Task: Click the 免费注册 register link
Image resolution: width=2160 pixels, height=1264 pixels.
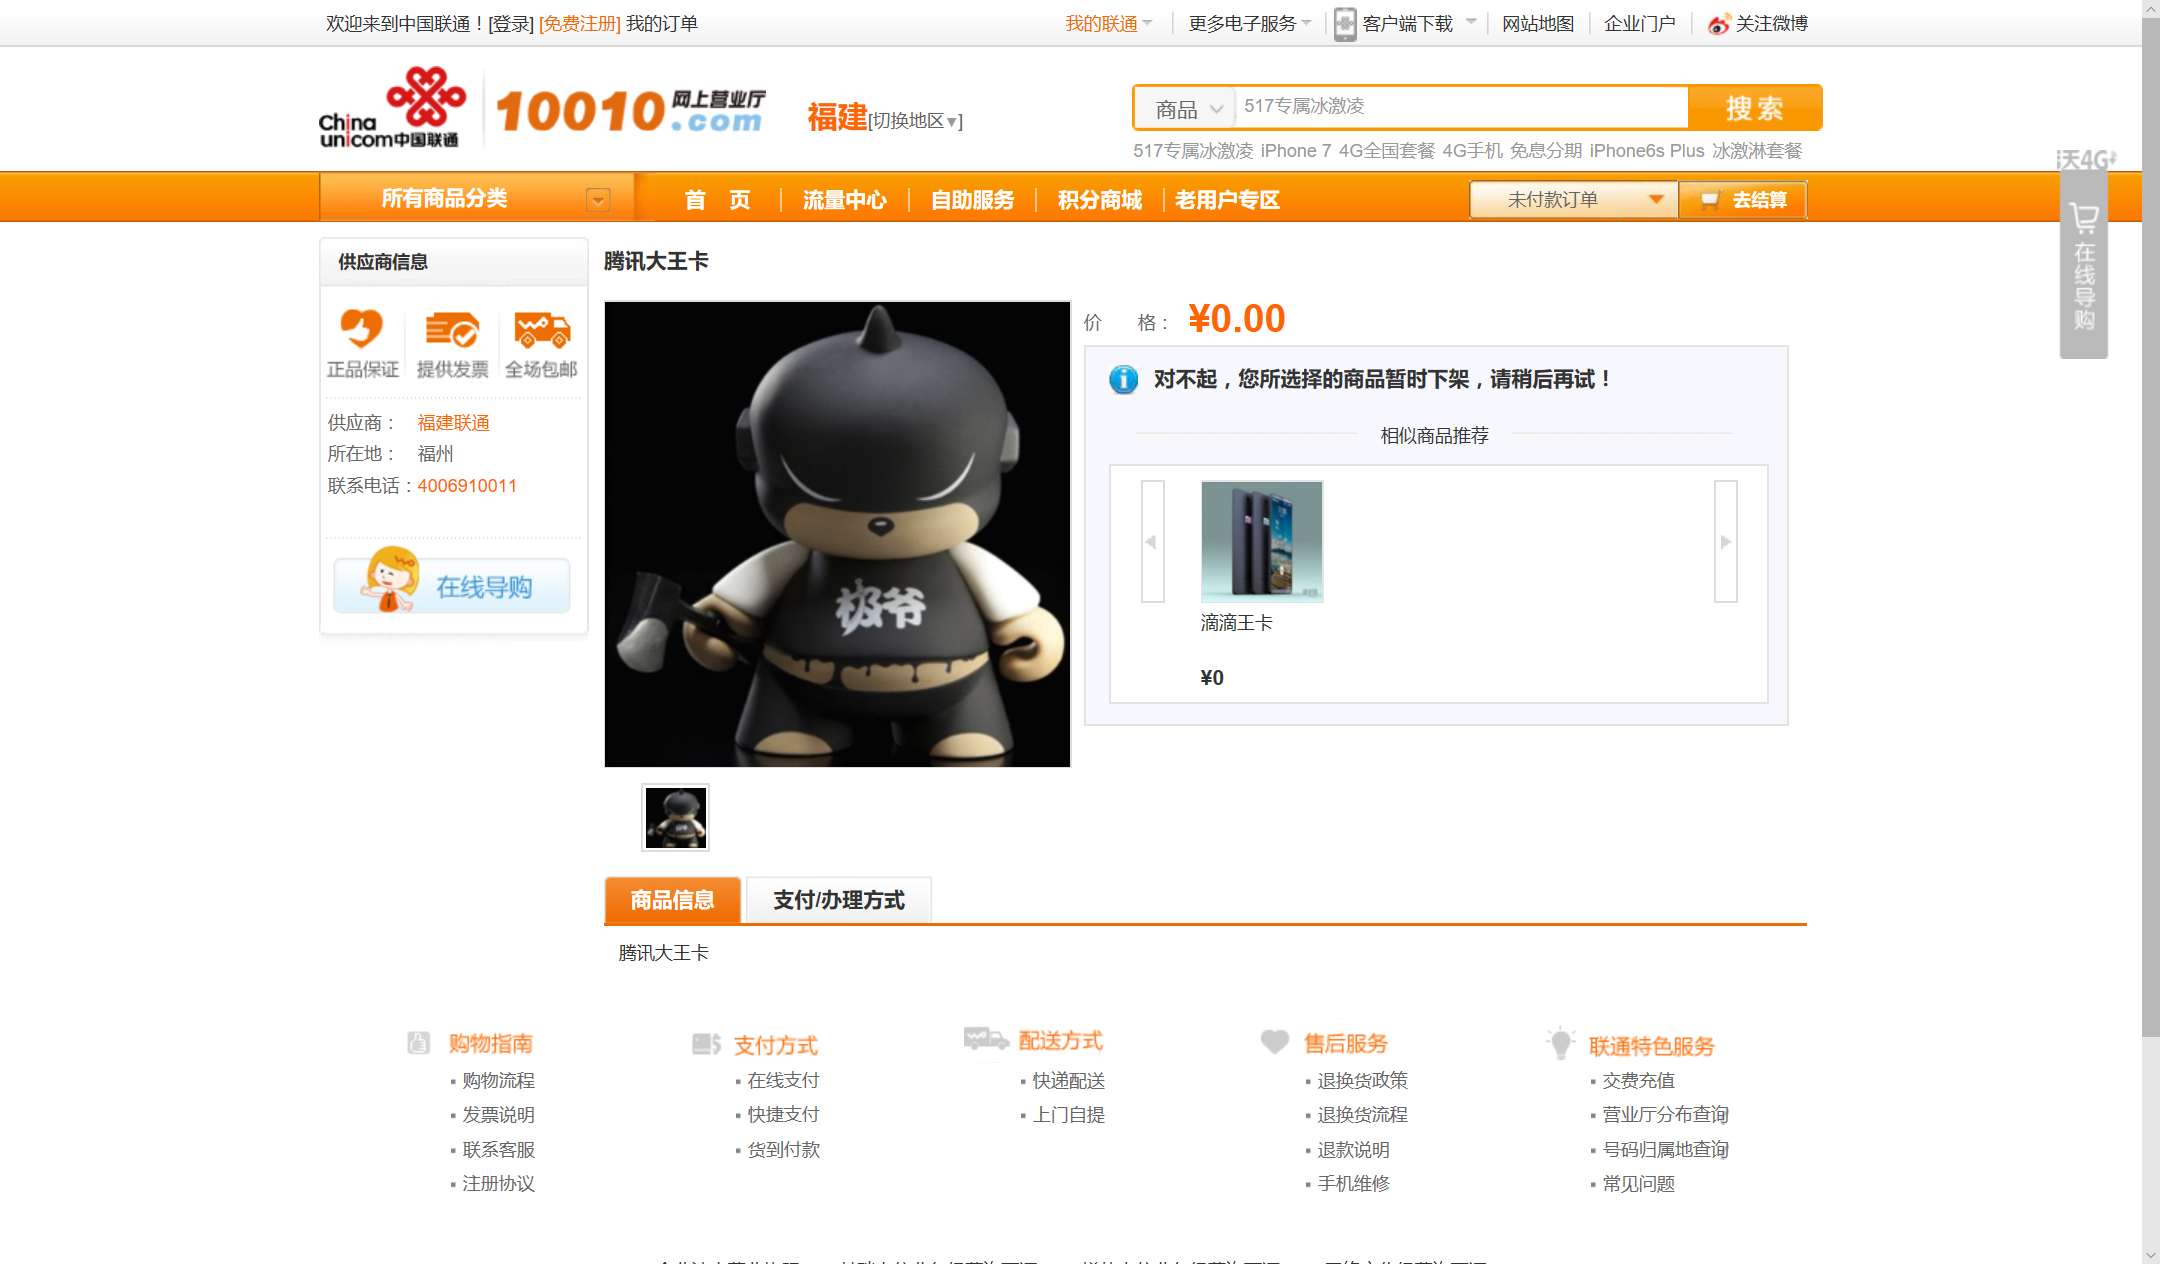Action: point(580,24)
